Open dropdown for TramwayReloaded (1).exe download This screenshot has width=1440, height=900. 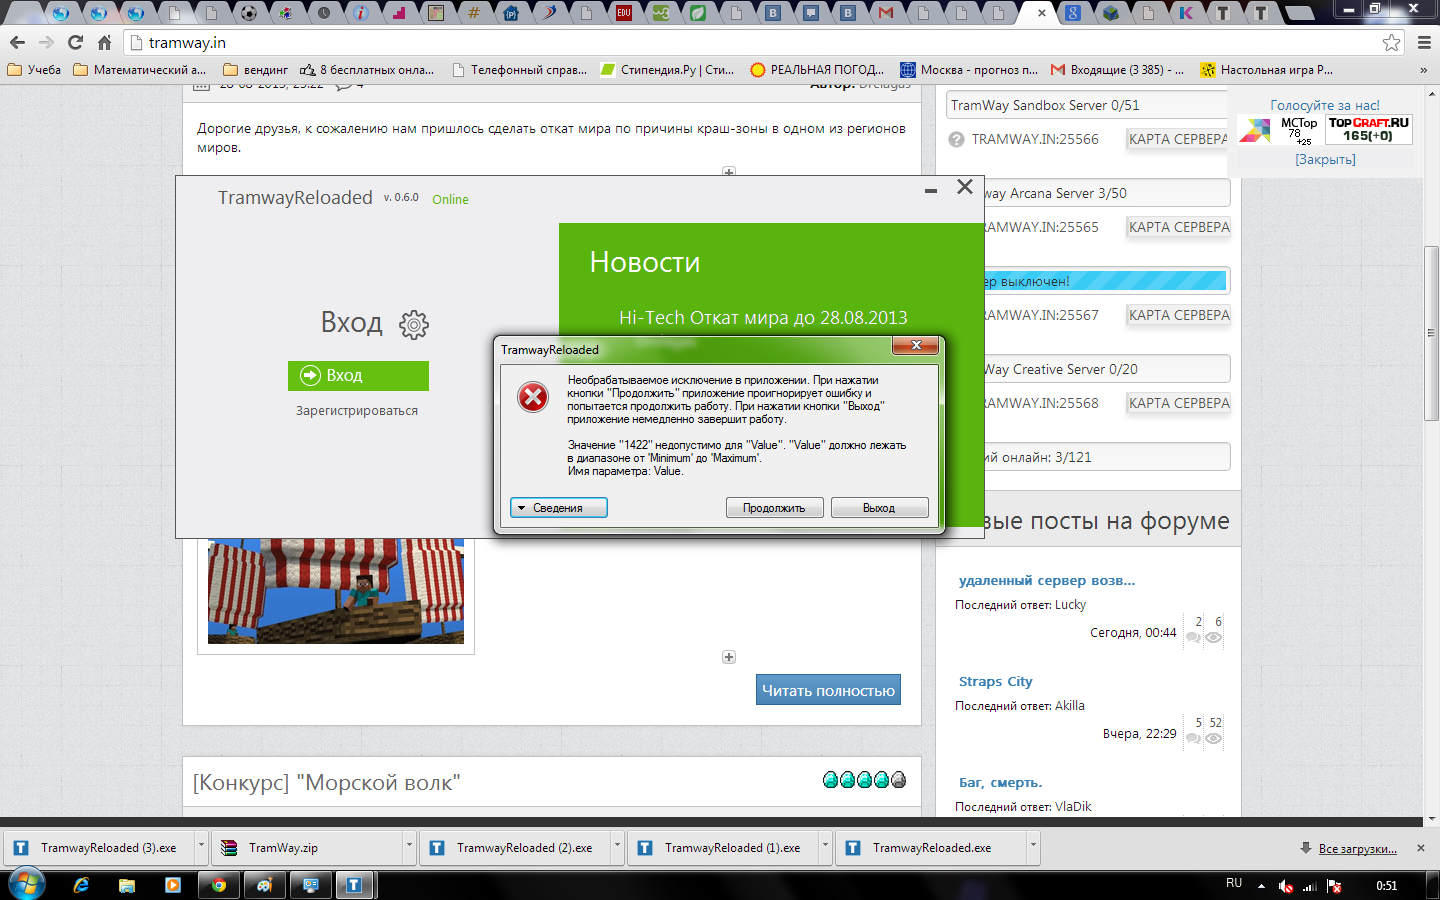825,847
